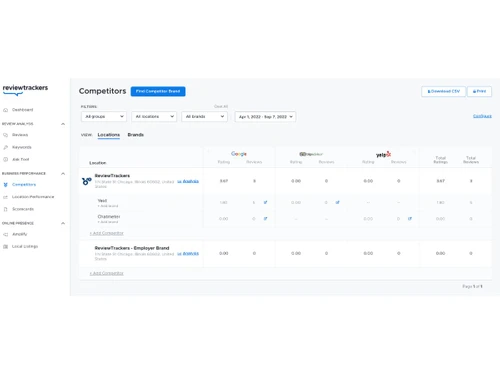Open the All brands dropdown
The image size is (500, 375).
[204, 117]
